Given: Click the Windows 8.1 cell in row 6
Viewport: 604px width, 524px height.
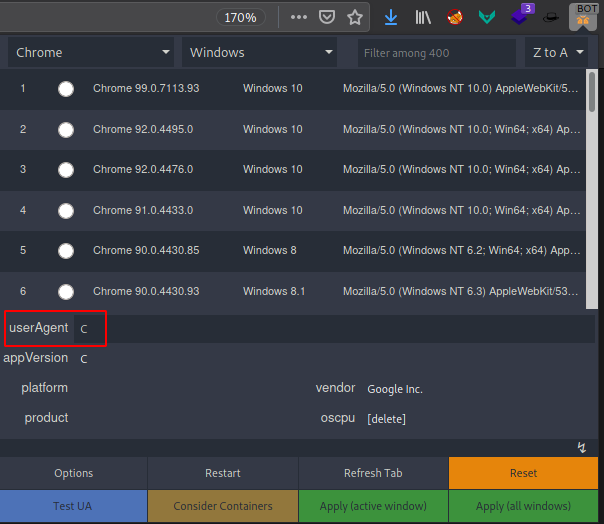Looking at the screenshot, I should [274, 291].
